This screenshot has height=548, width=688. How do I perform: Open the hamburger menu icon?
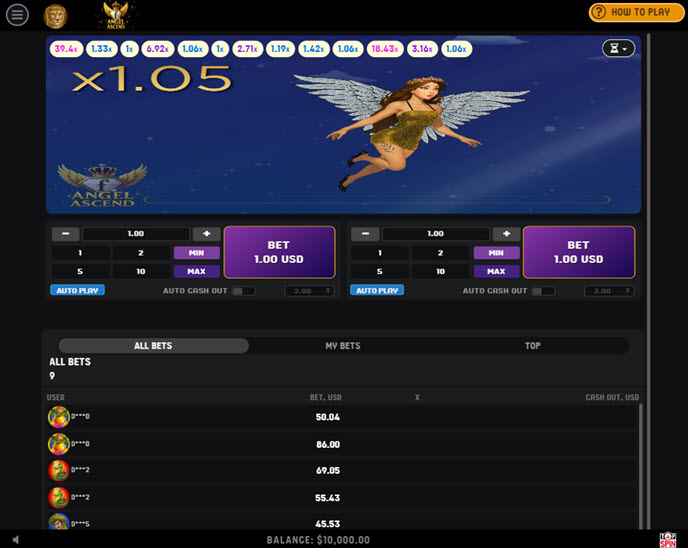point(17,15)
